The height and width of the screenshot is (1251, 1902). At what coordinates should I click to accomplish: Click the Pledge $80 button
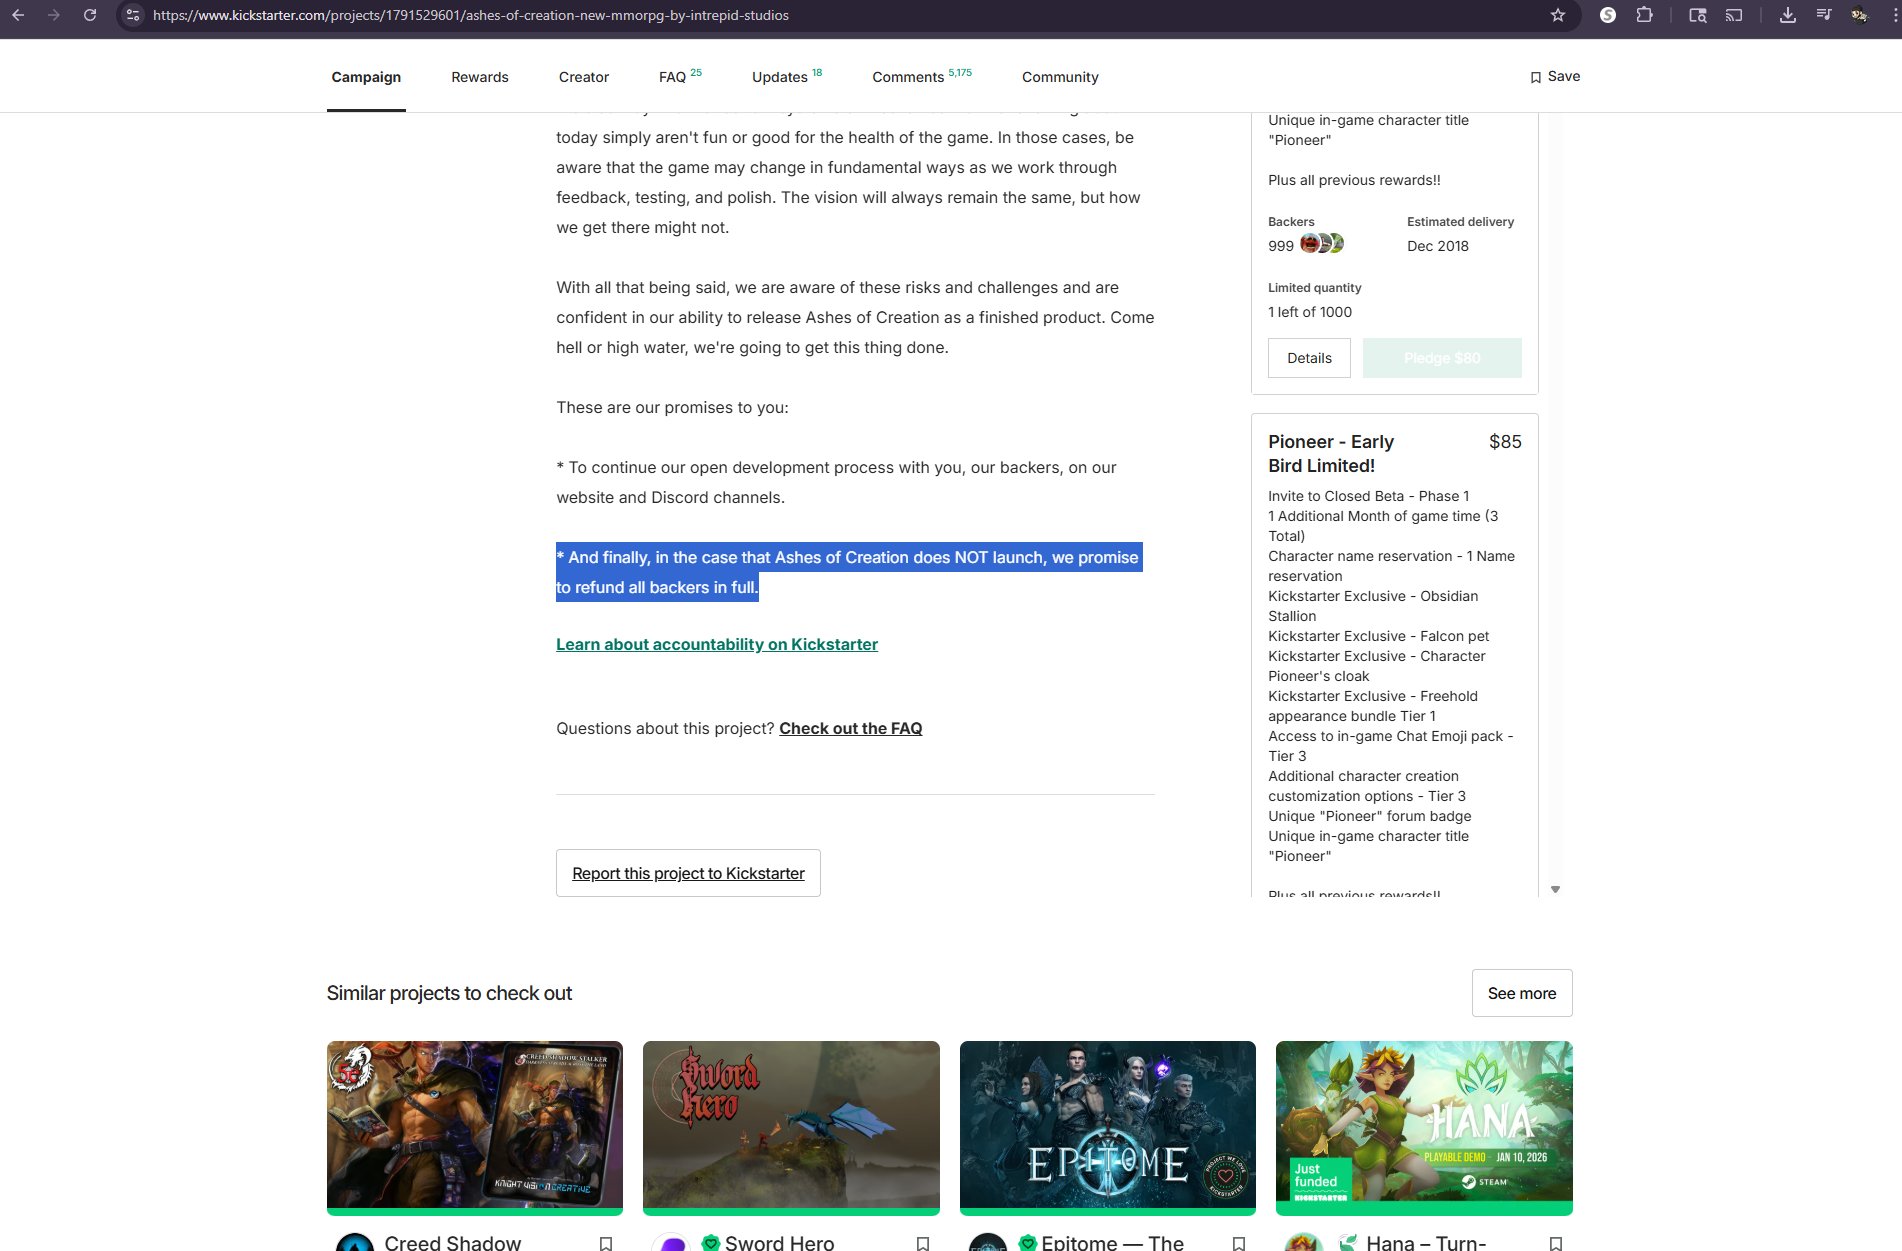(1442, 358)
